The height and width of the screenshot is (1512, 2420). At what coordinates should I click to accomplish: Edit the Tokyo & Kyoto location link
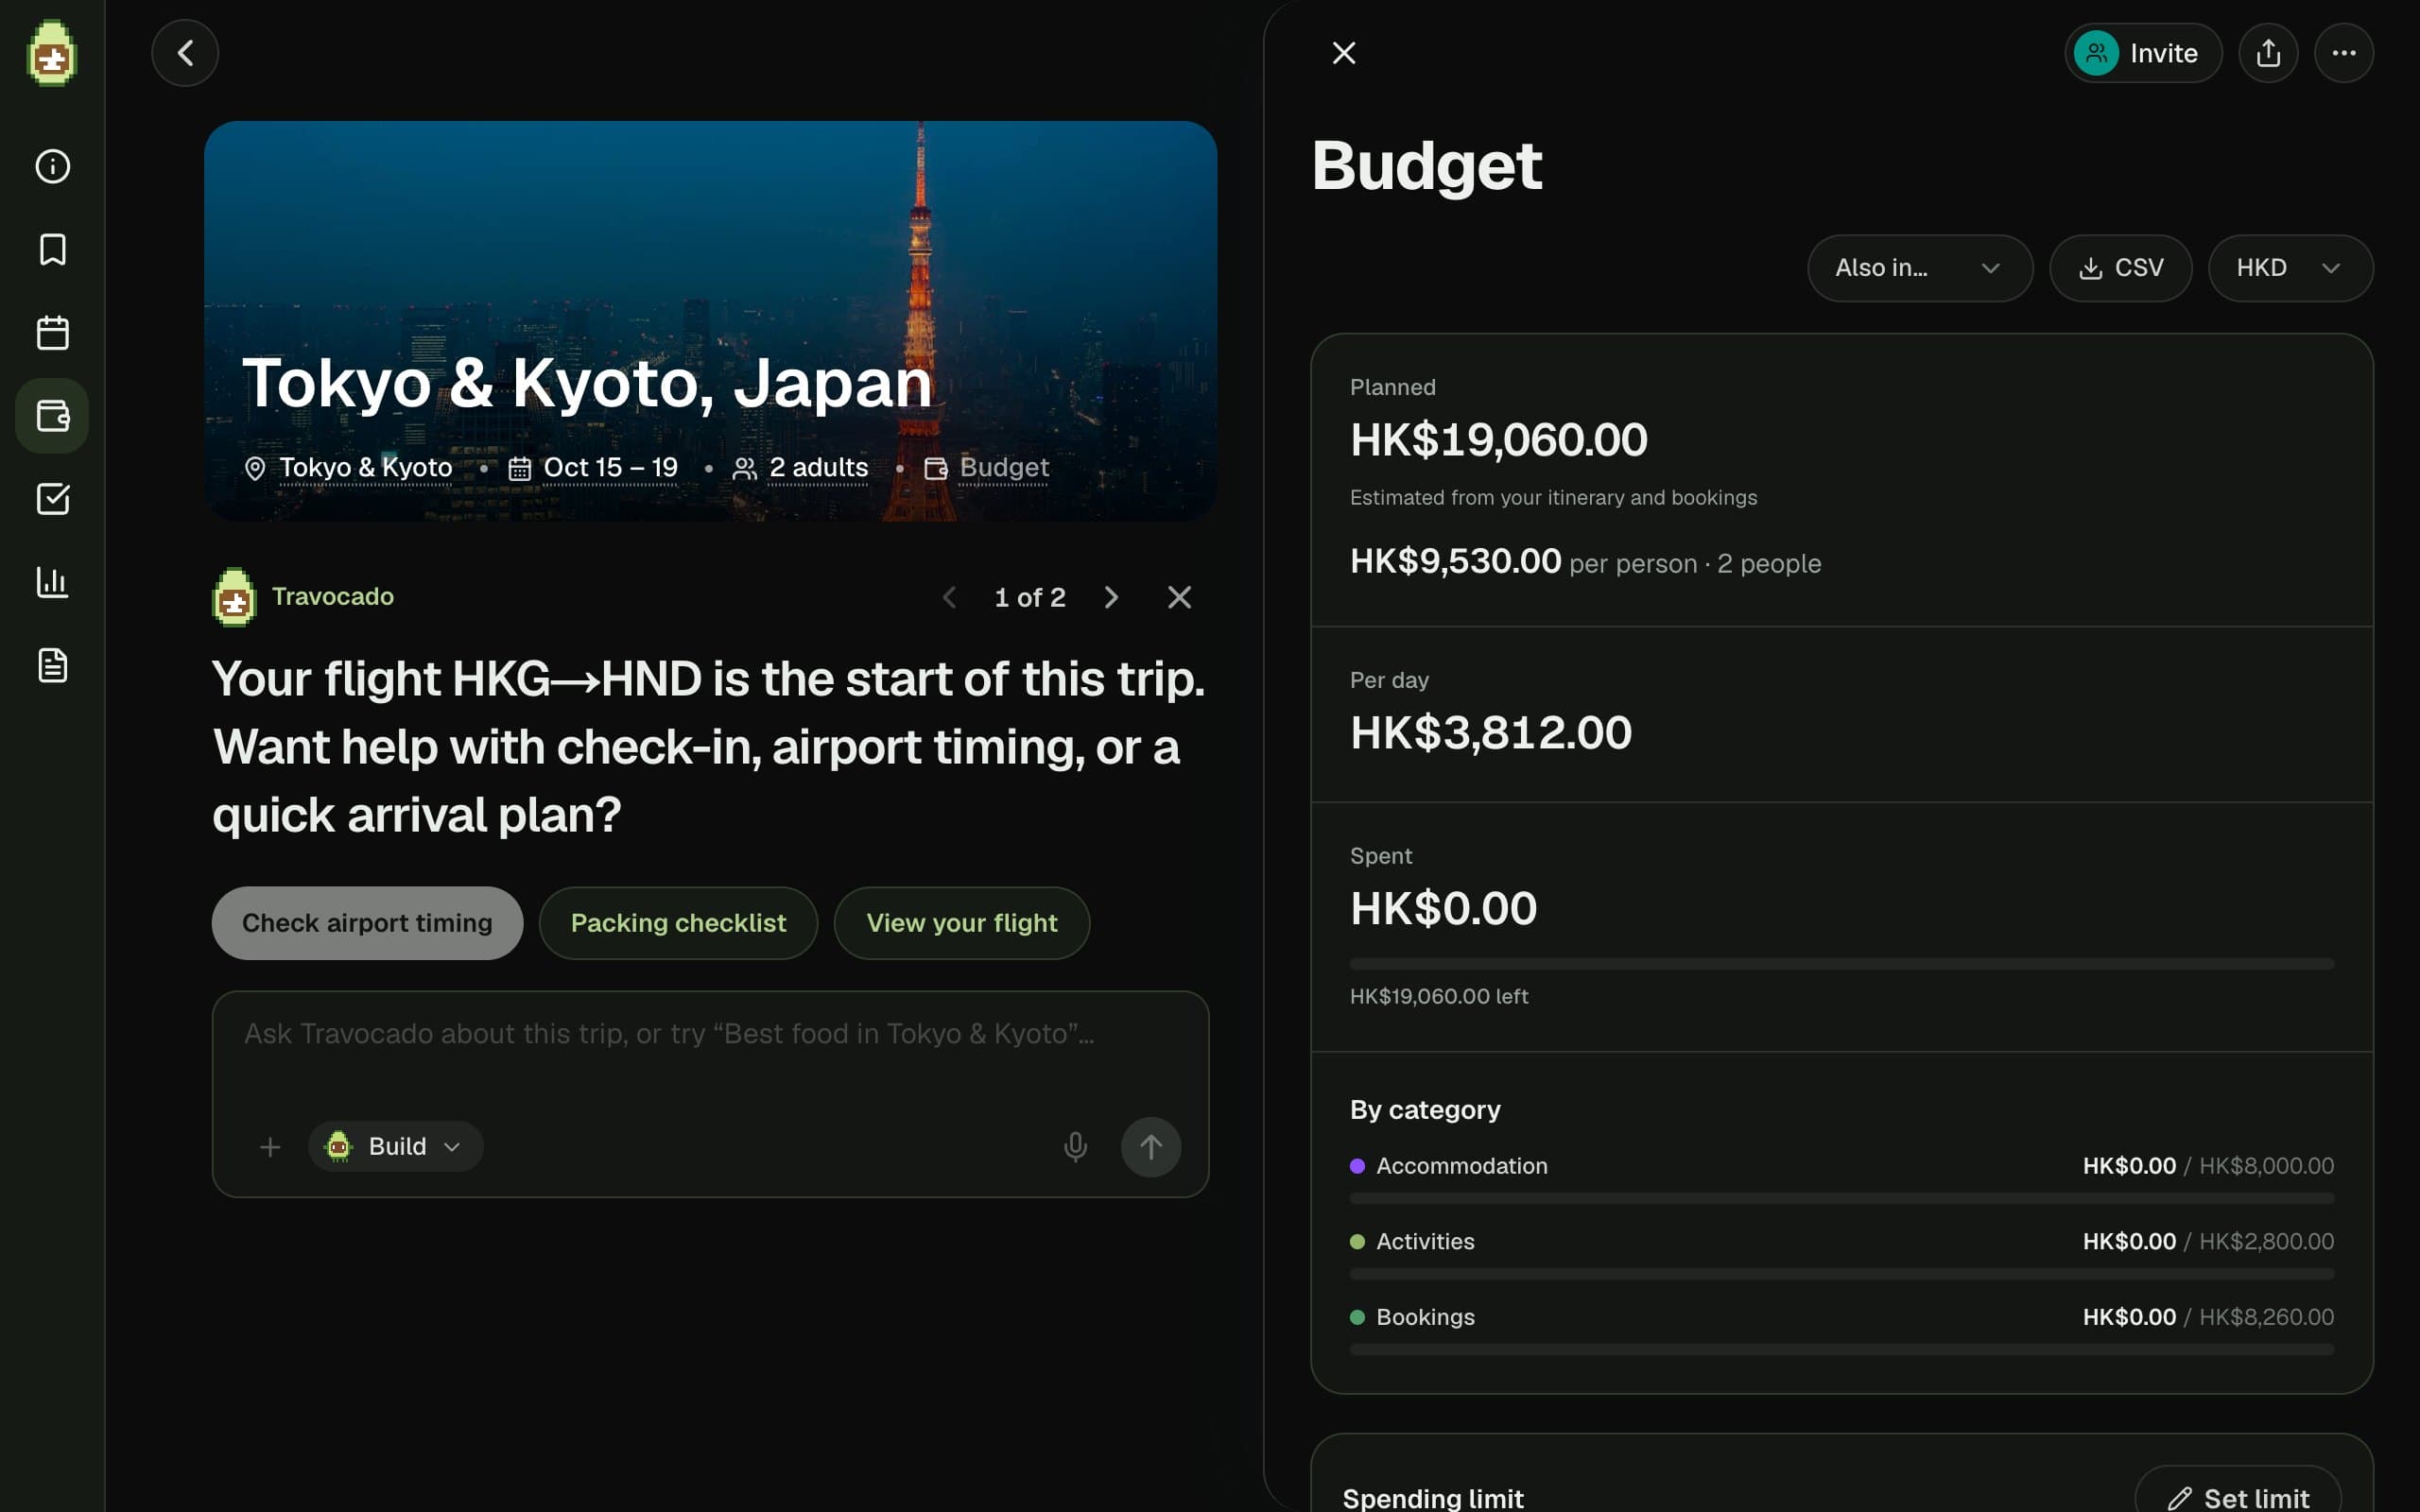pyautogui.click(x=365, y=467)
